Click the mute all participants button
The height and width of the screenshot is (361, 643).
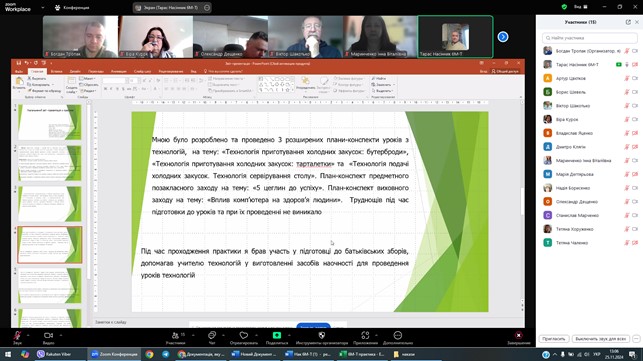click(600, 339)
